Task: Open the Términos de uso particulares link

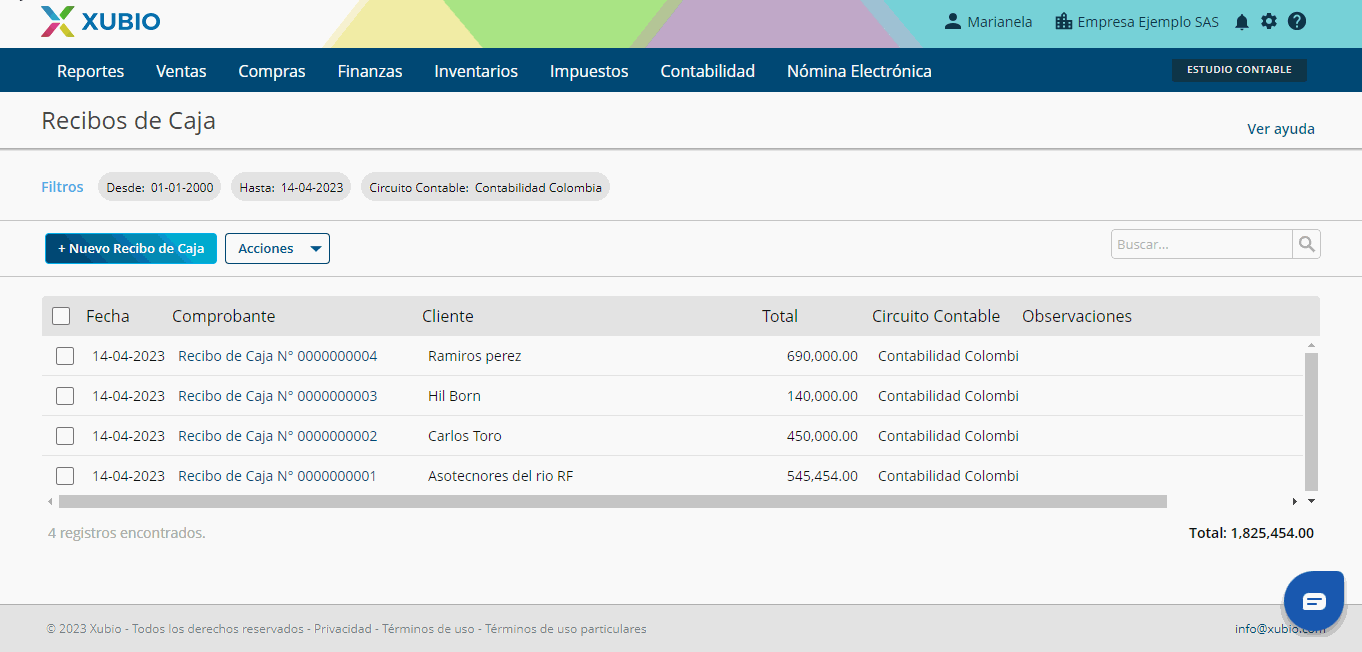Action: (x=566, y=629)
